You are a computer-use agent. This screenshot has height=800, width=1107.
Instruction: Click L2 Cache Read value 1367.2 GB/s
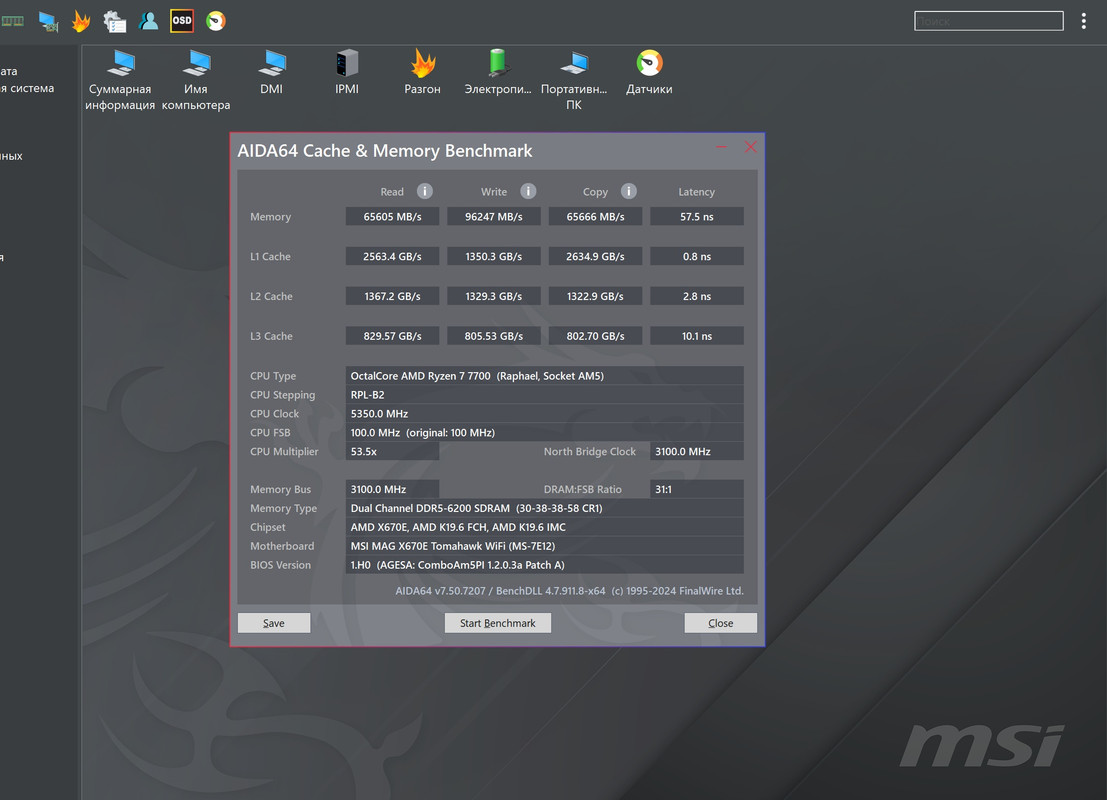pyautogui.click(x=393, y=296)
